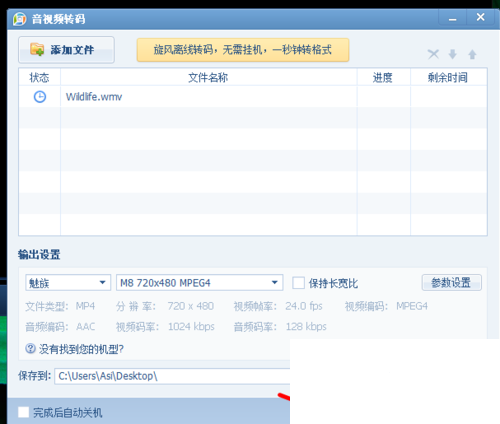
Task: Open the 魅族 device brand dropdown
Action: [x=68, y=283]
